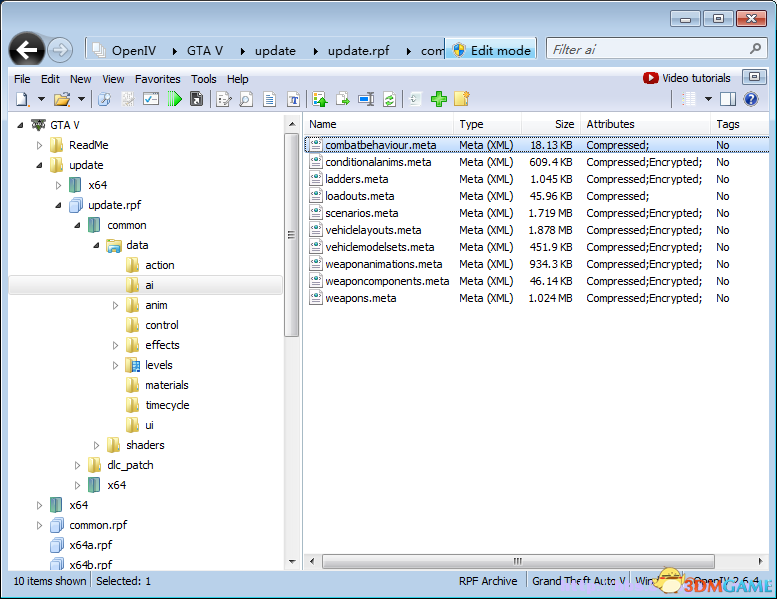Open the Video tutorials link
The image size is (777, 599).
click(x=686, y=78)
